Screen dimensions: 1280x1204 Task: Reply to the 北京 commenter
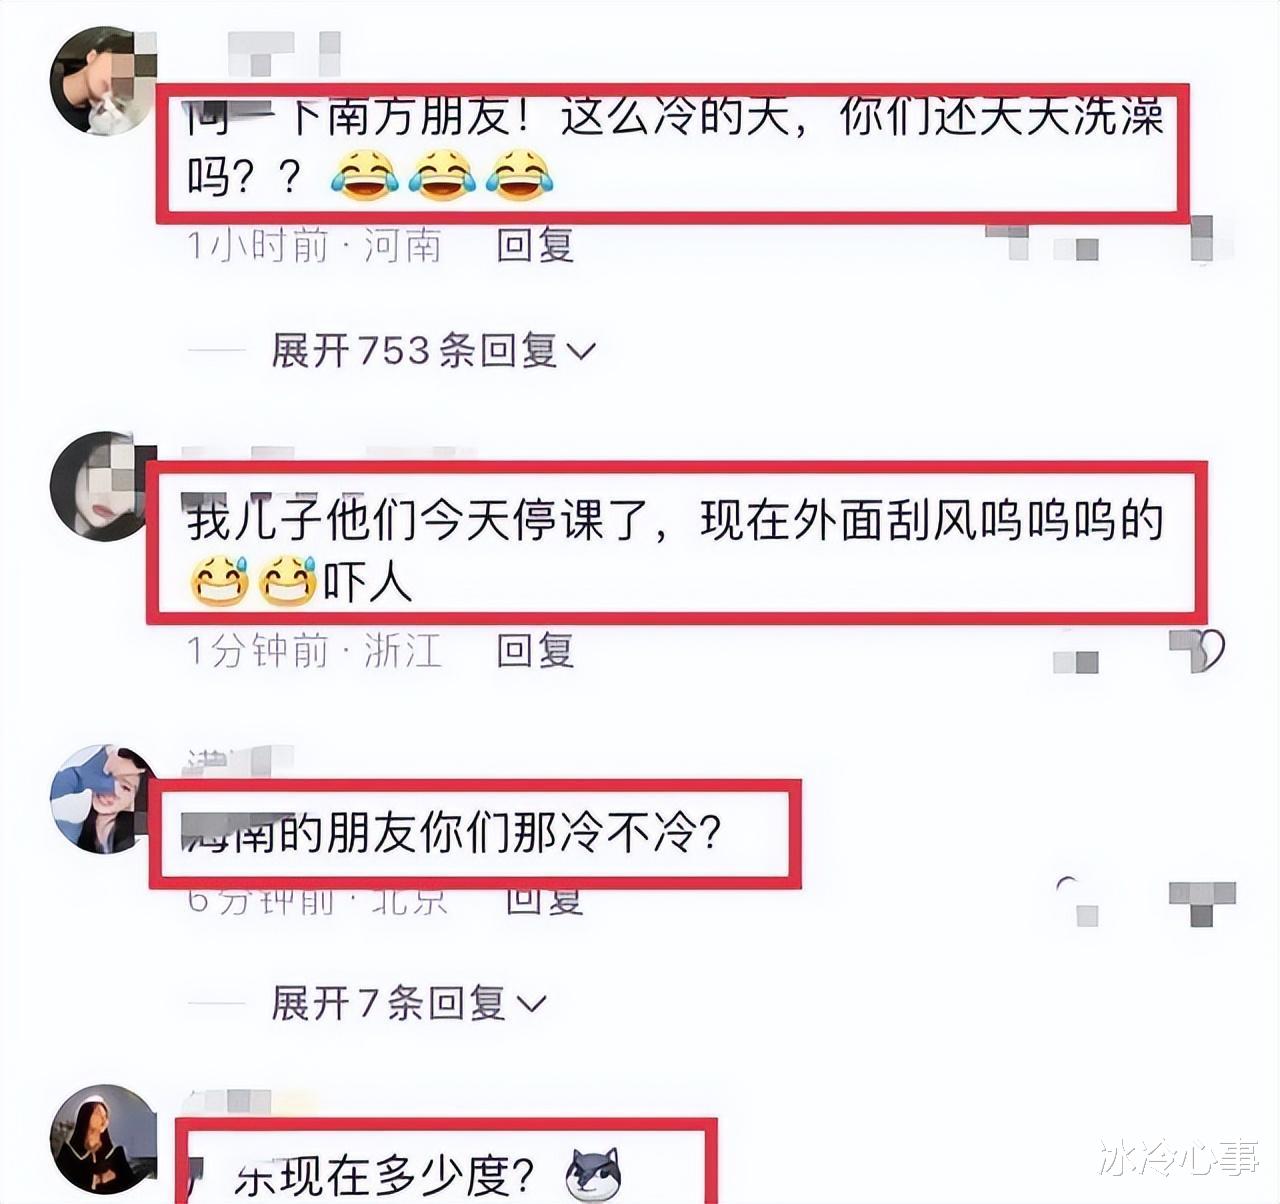(544, 899)
